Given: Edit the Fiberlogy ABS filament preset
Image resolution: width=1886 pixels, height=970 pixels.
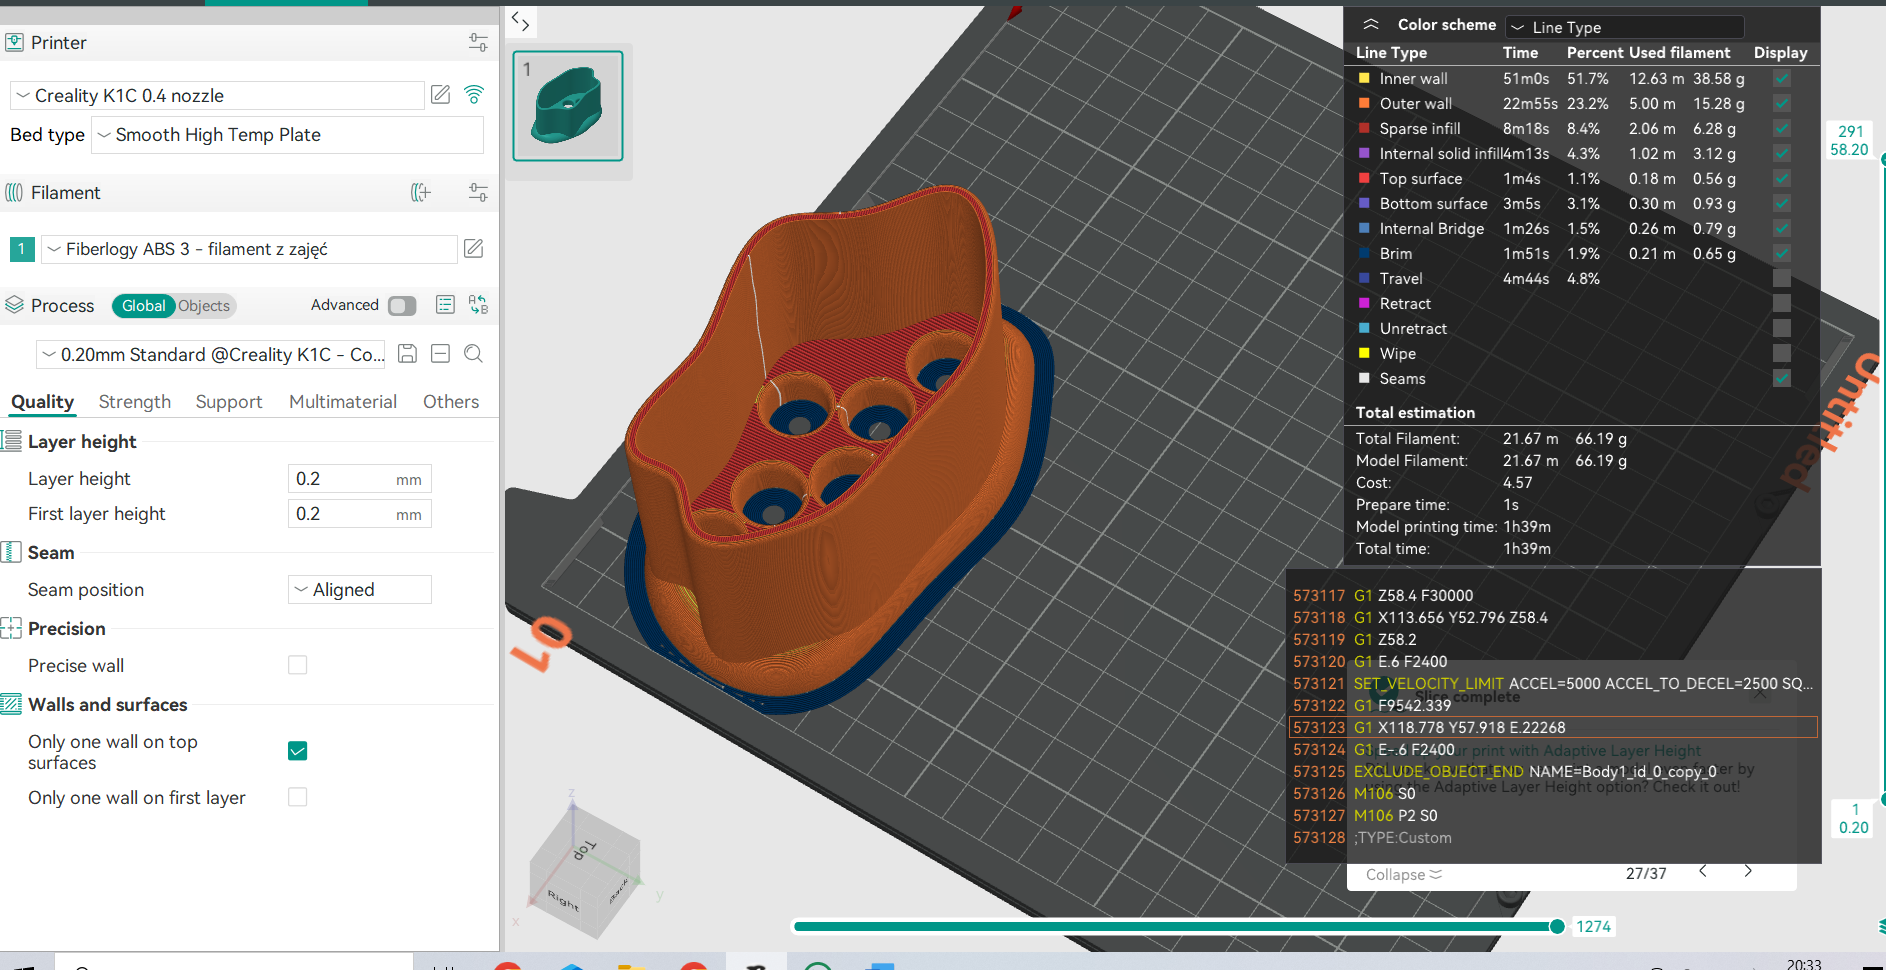Looking at the screenshot, I should coord(474,249).
